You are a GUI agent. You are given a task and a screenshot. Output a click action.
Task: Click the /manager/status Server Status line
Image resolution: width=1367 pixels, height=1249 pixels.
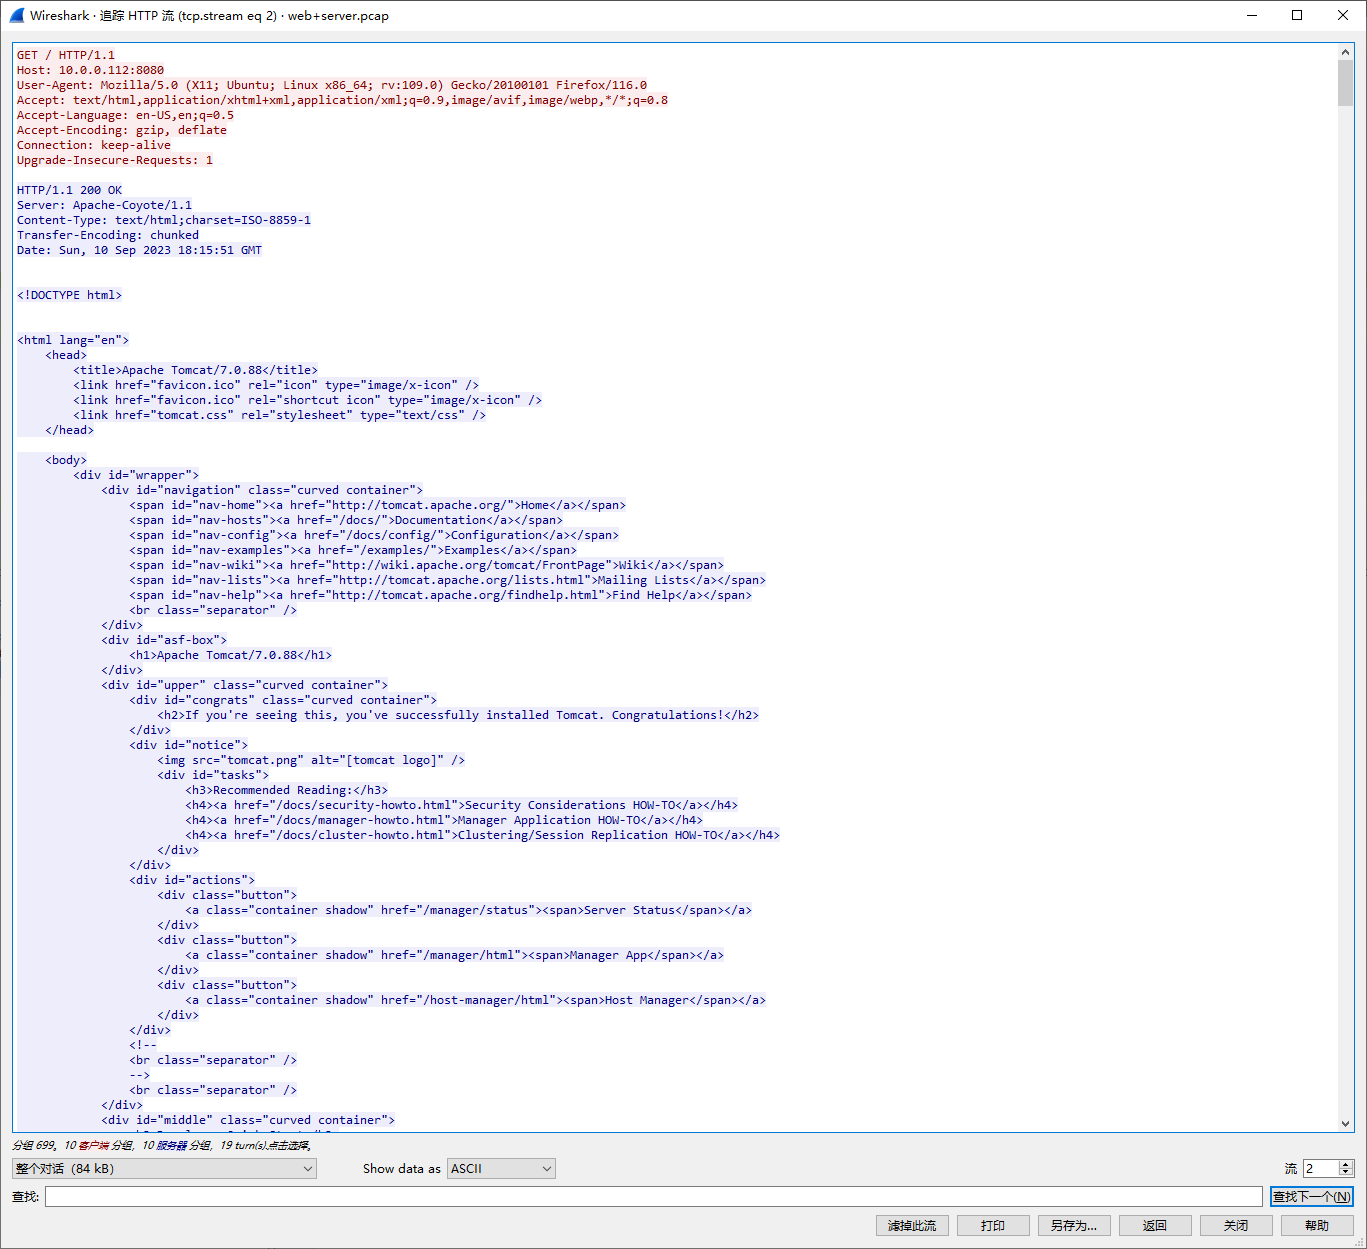click(x=468, y=910)
